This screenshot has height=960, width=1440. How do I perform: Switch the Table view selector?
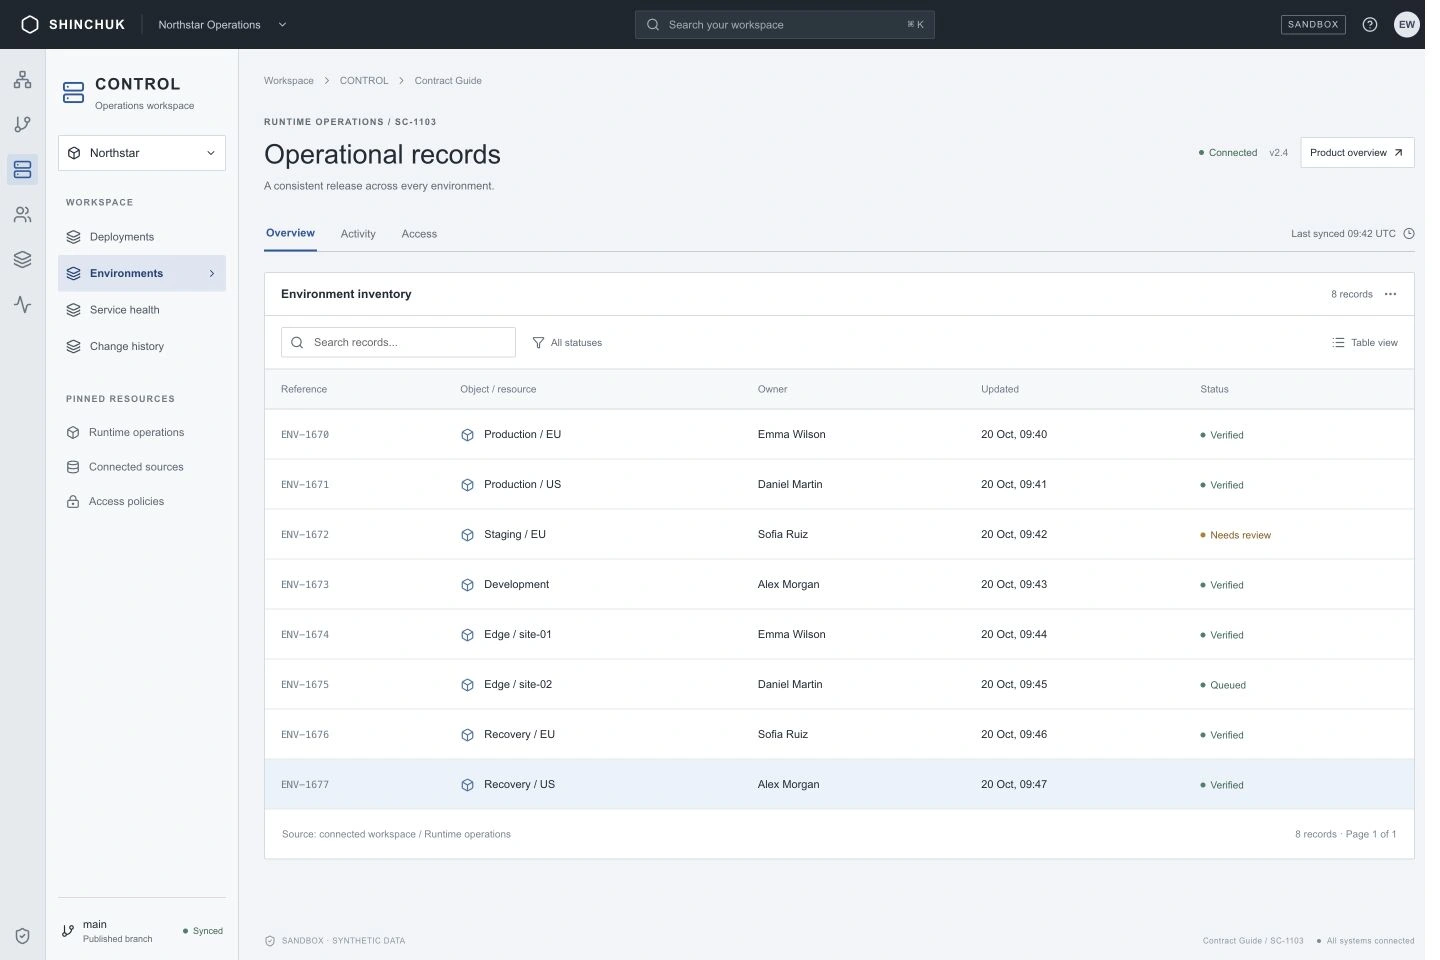click(x=1365, y=343)
